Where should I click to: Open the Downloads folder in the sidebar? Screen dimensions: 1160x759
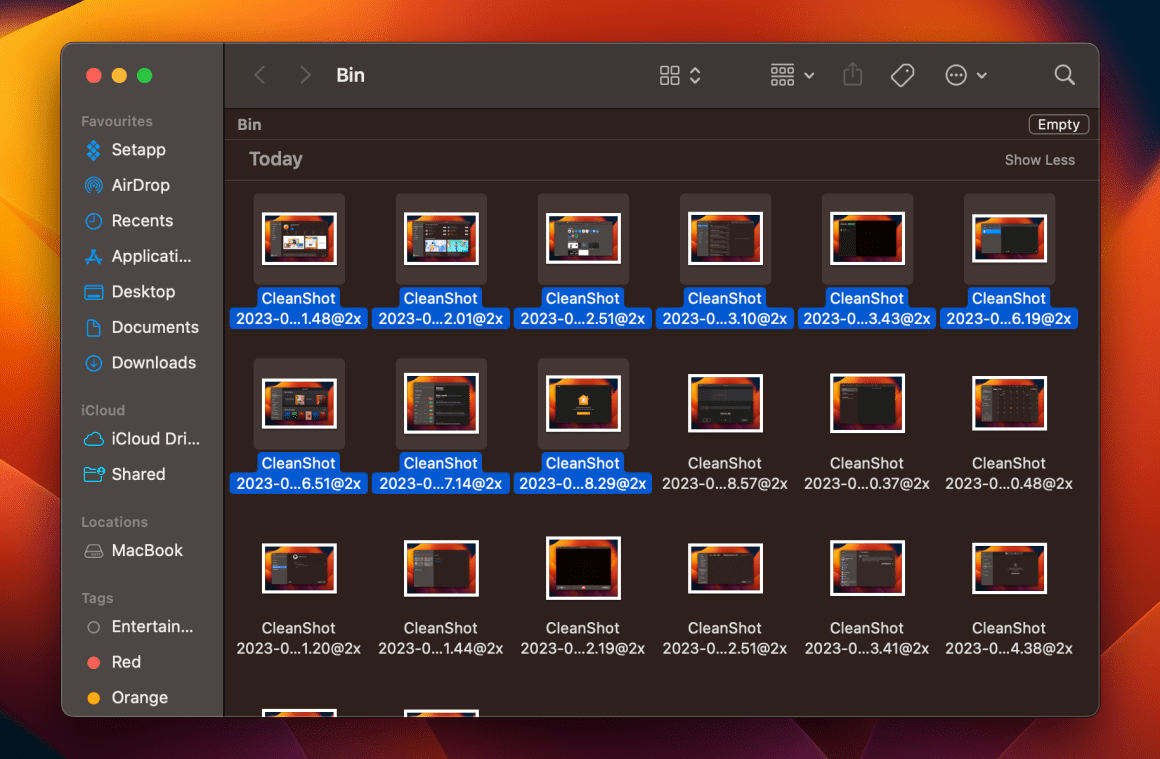(x=152, y=362)
